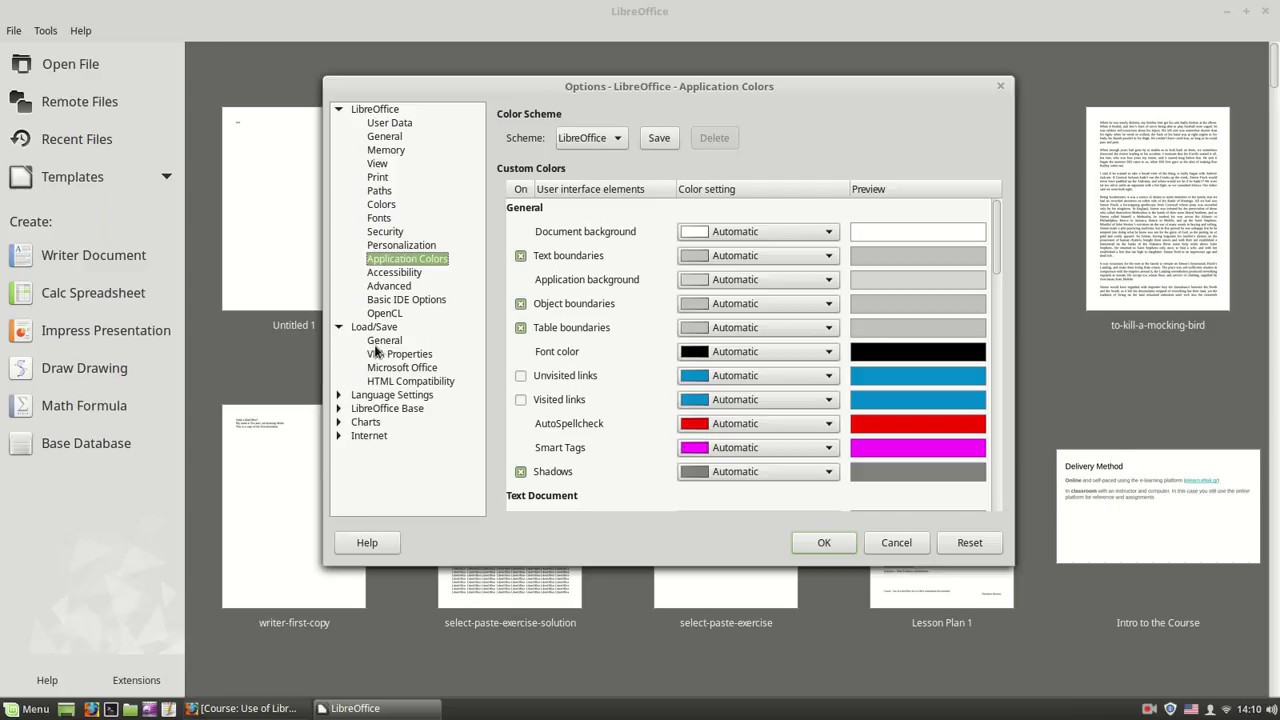Open the File menu

[14, 30]
